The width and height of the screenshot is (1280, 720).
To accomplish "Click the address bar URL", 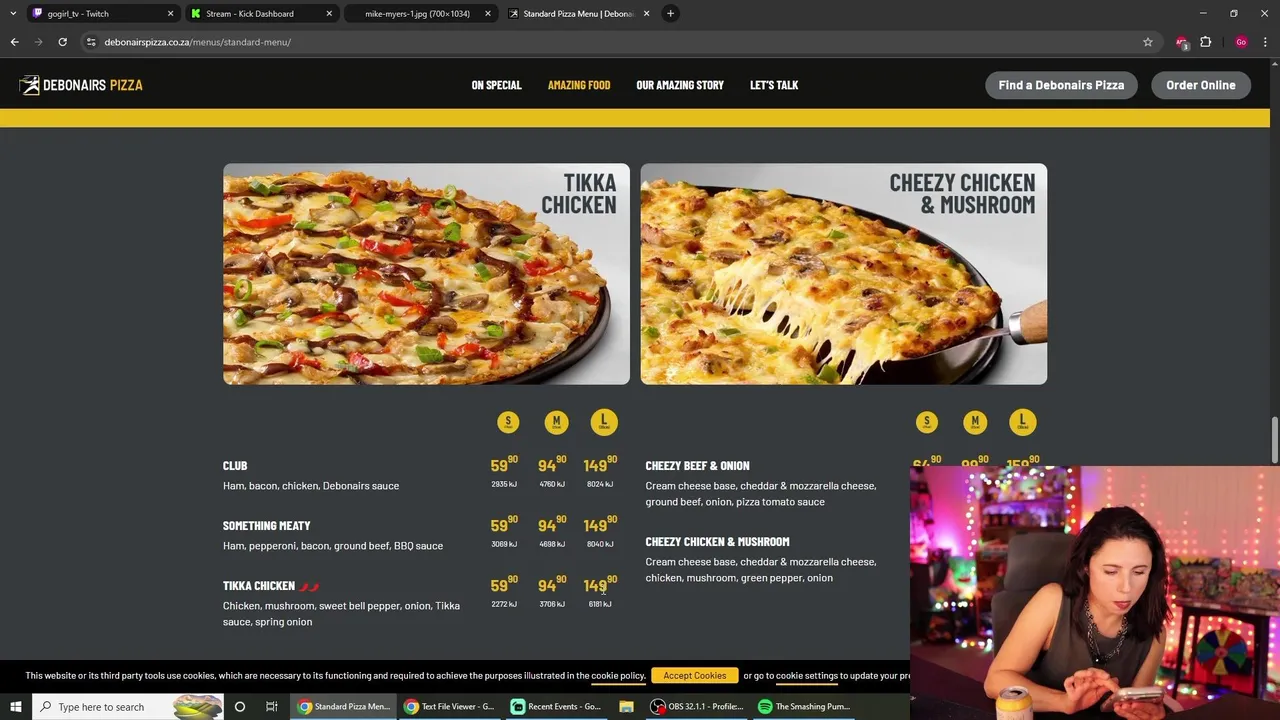I will [x=198, y=42].
